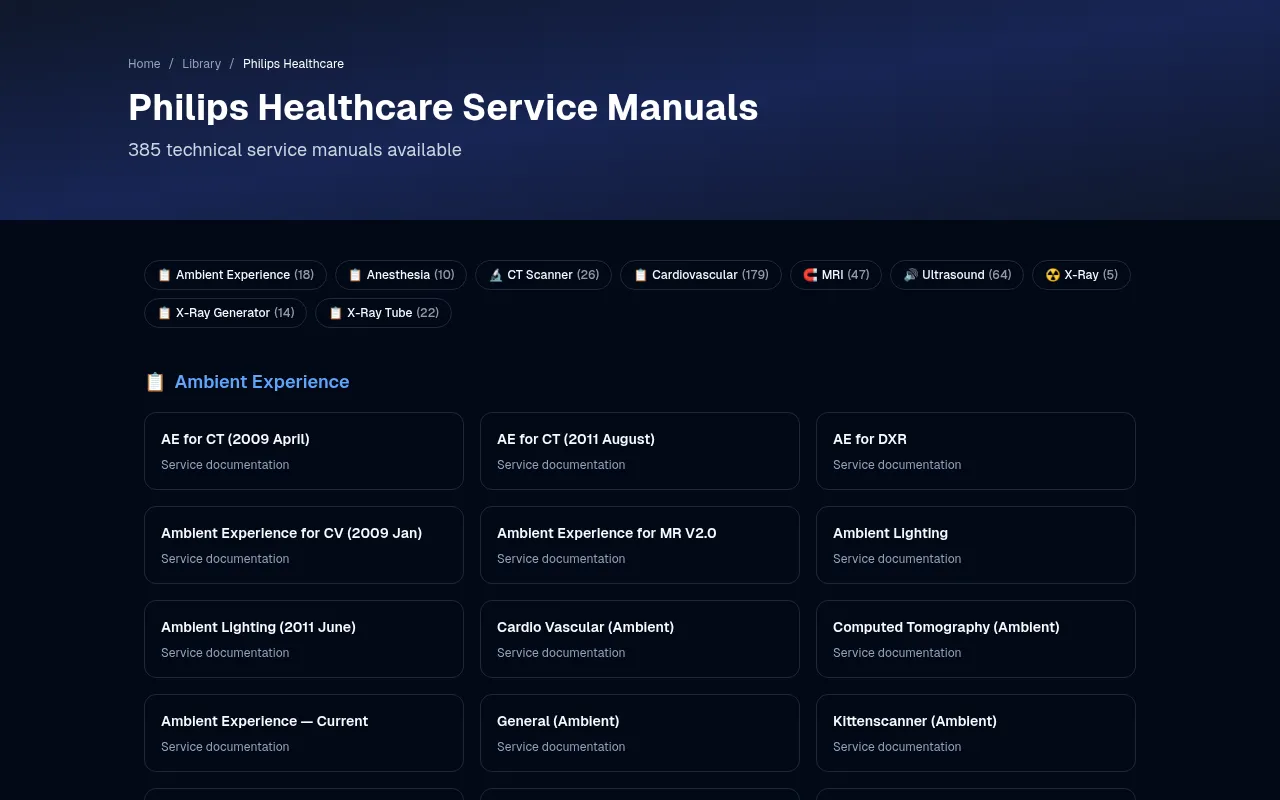The image size is (1280, 800).
Task: Pick the X-Ray Tube (22) chip
Action: [383, 313]
